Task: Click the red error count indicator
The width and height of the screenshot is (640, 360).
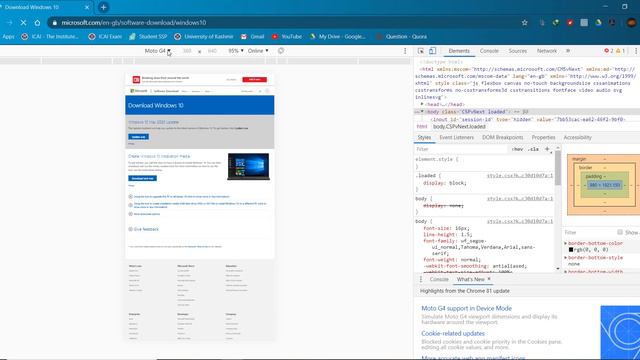Action: click(x=609, y=51)
